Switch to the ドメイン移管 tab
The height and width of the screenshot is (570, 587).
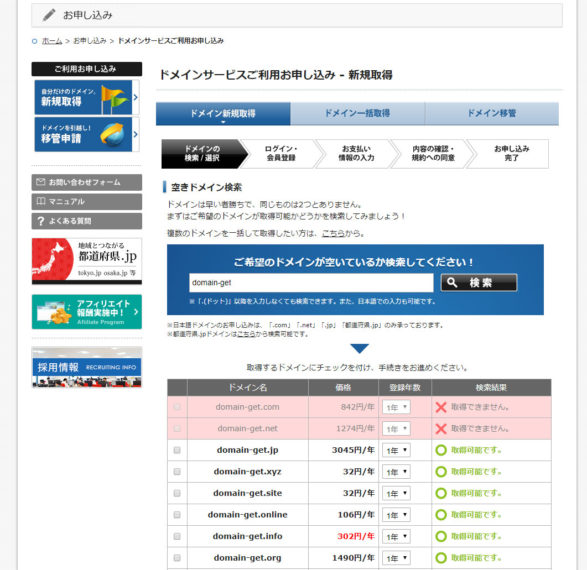click(492, 113)
